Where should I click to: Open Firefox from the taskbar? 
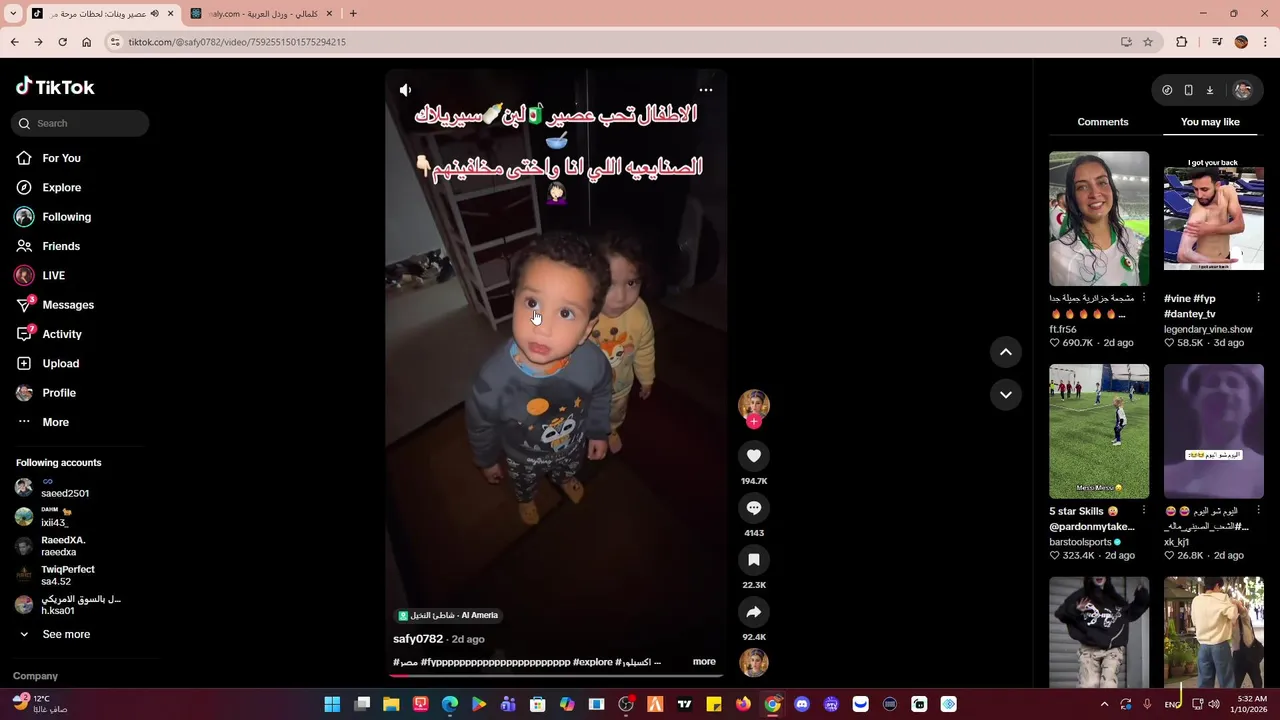tap(743, 704)
